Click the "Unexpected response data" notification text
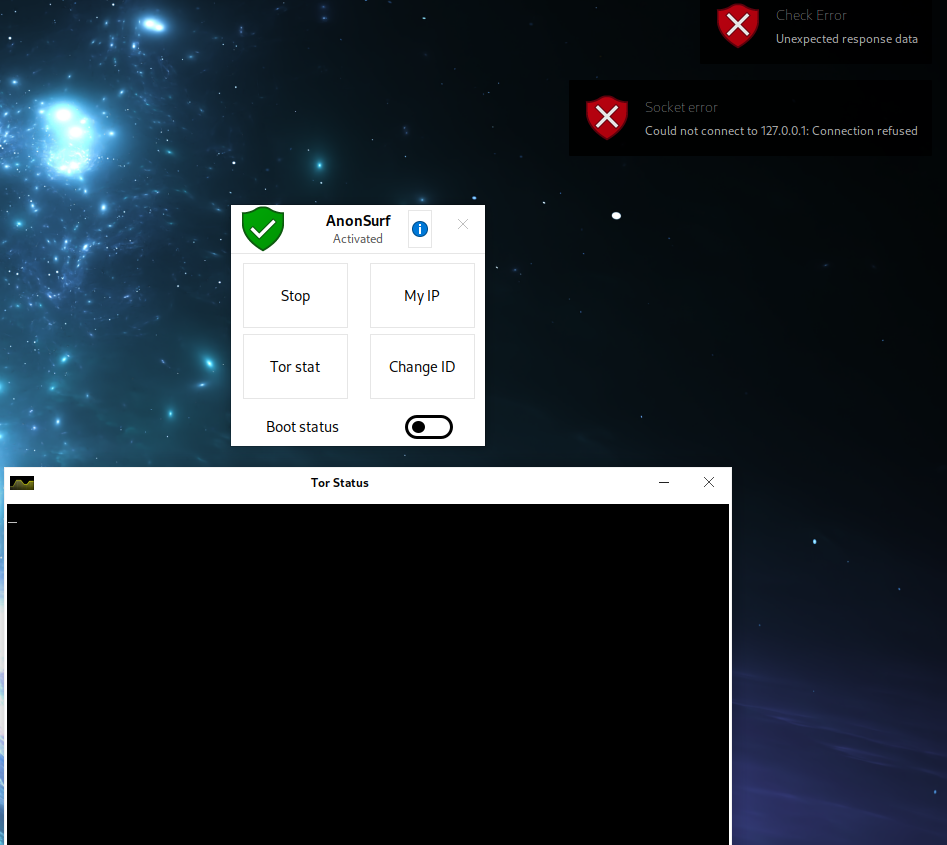The height and width of the screenshot is (845, 947). [x=847, y=39]
